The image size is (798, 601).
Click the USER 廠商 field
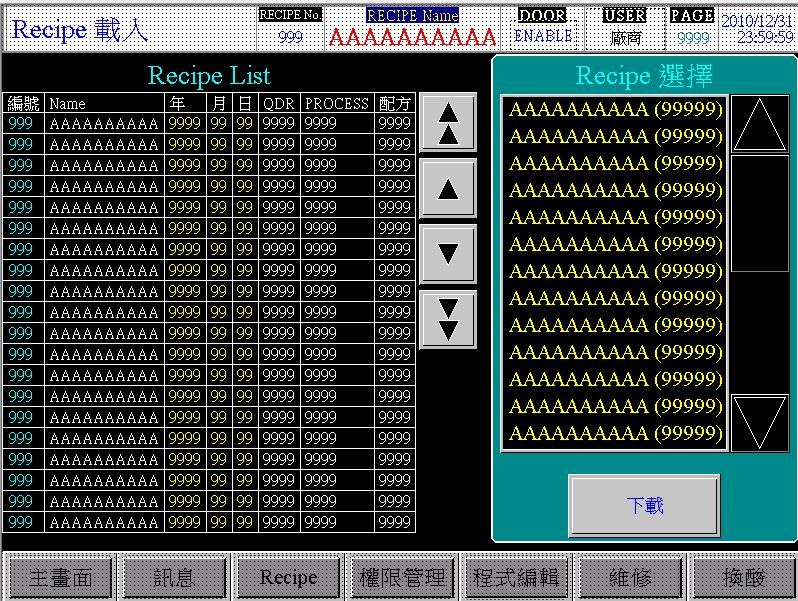pos(625,37)
